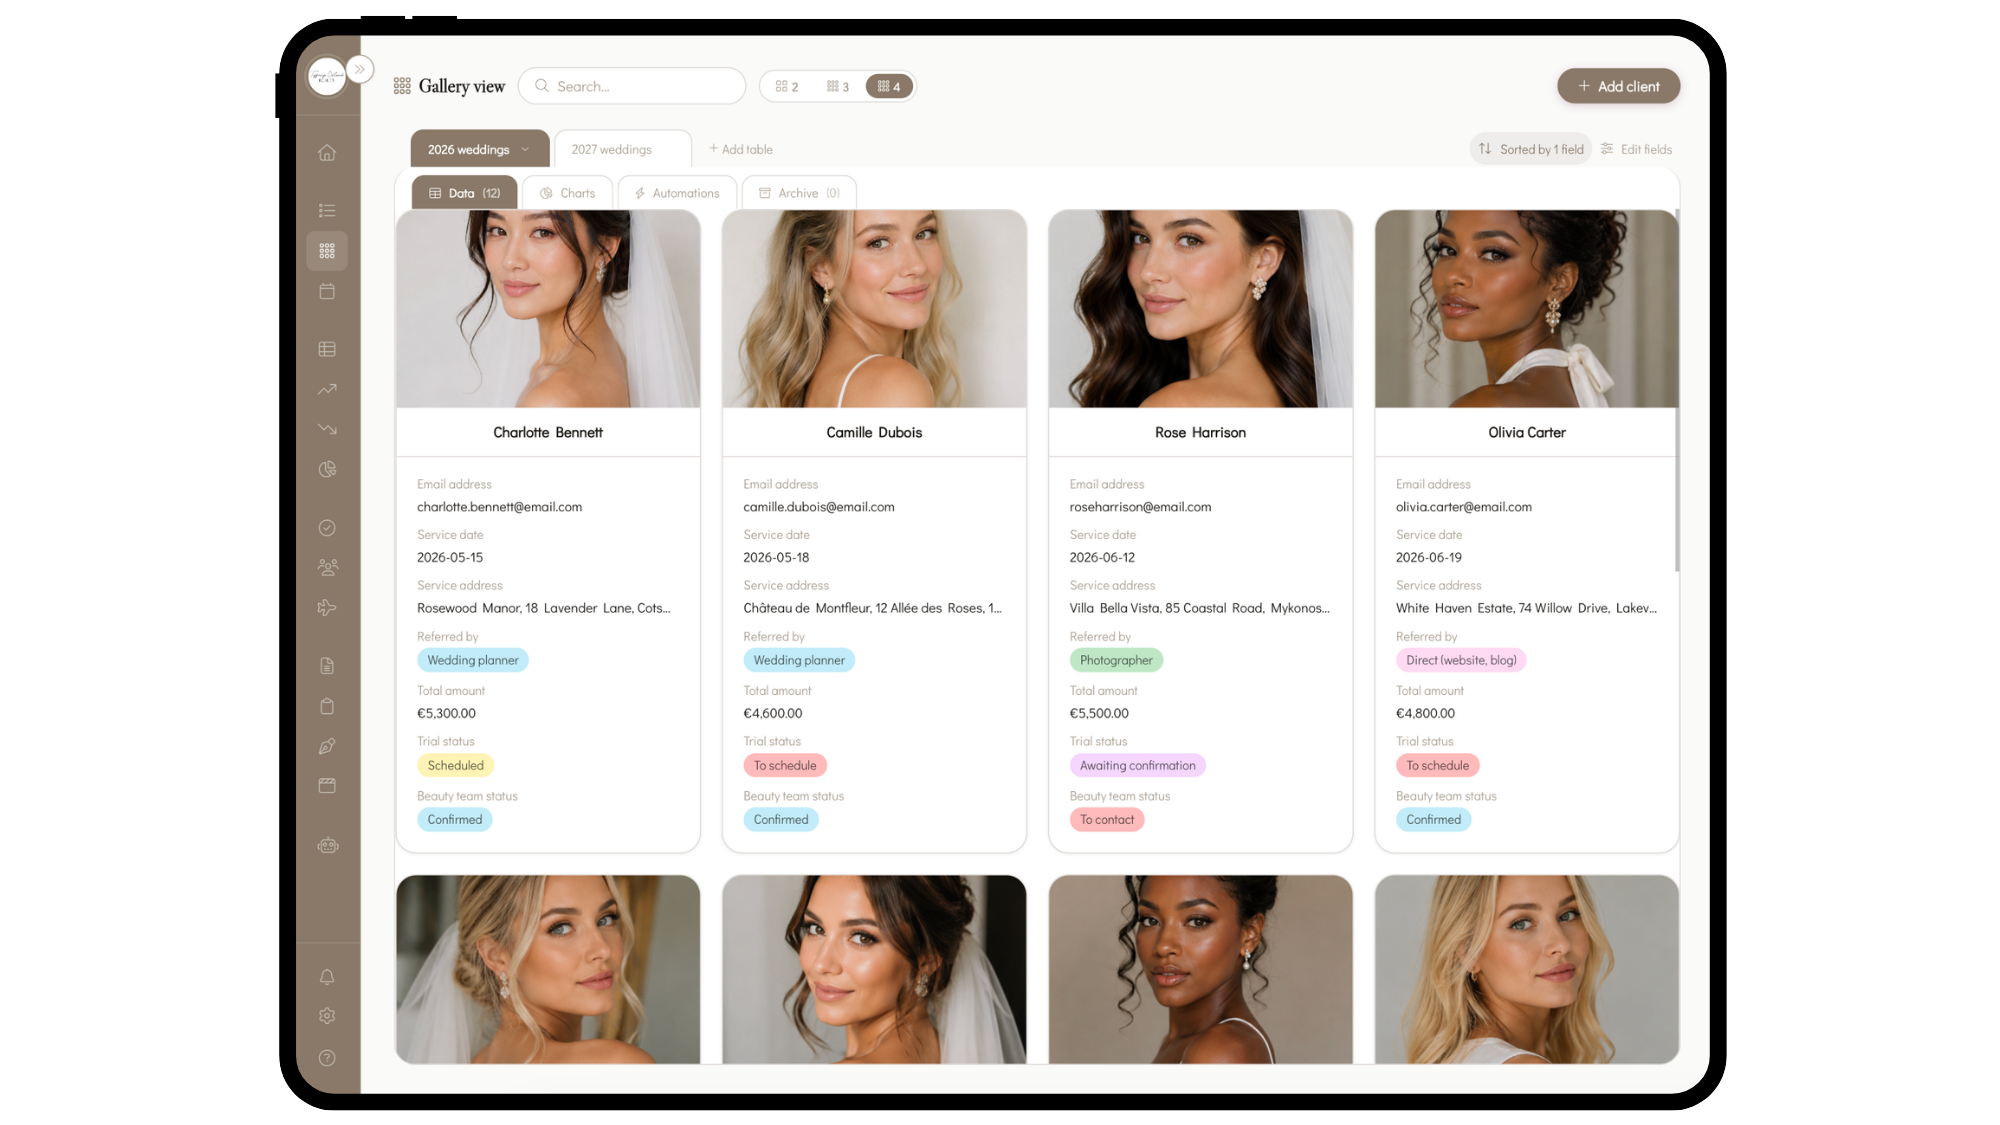Screen dimensions: 2000x1125
Task: Click the Gallery view grid icon
Action: pyautogui.click(x=402, y=86)
